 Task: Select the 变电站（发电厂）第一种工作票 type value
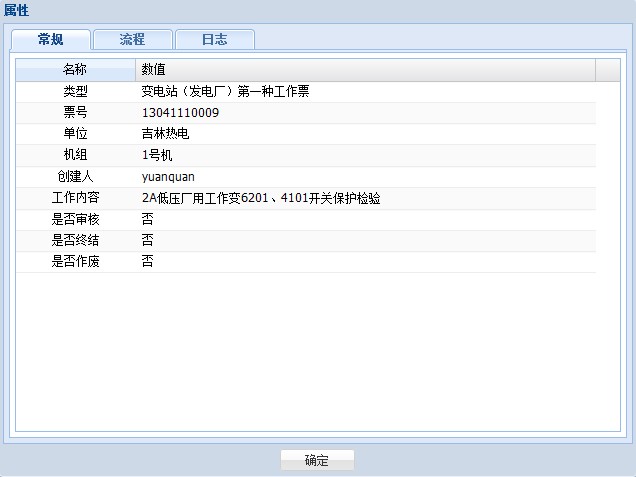pos(225,92)
